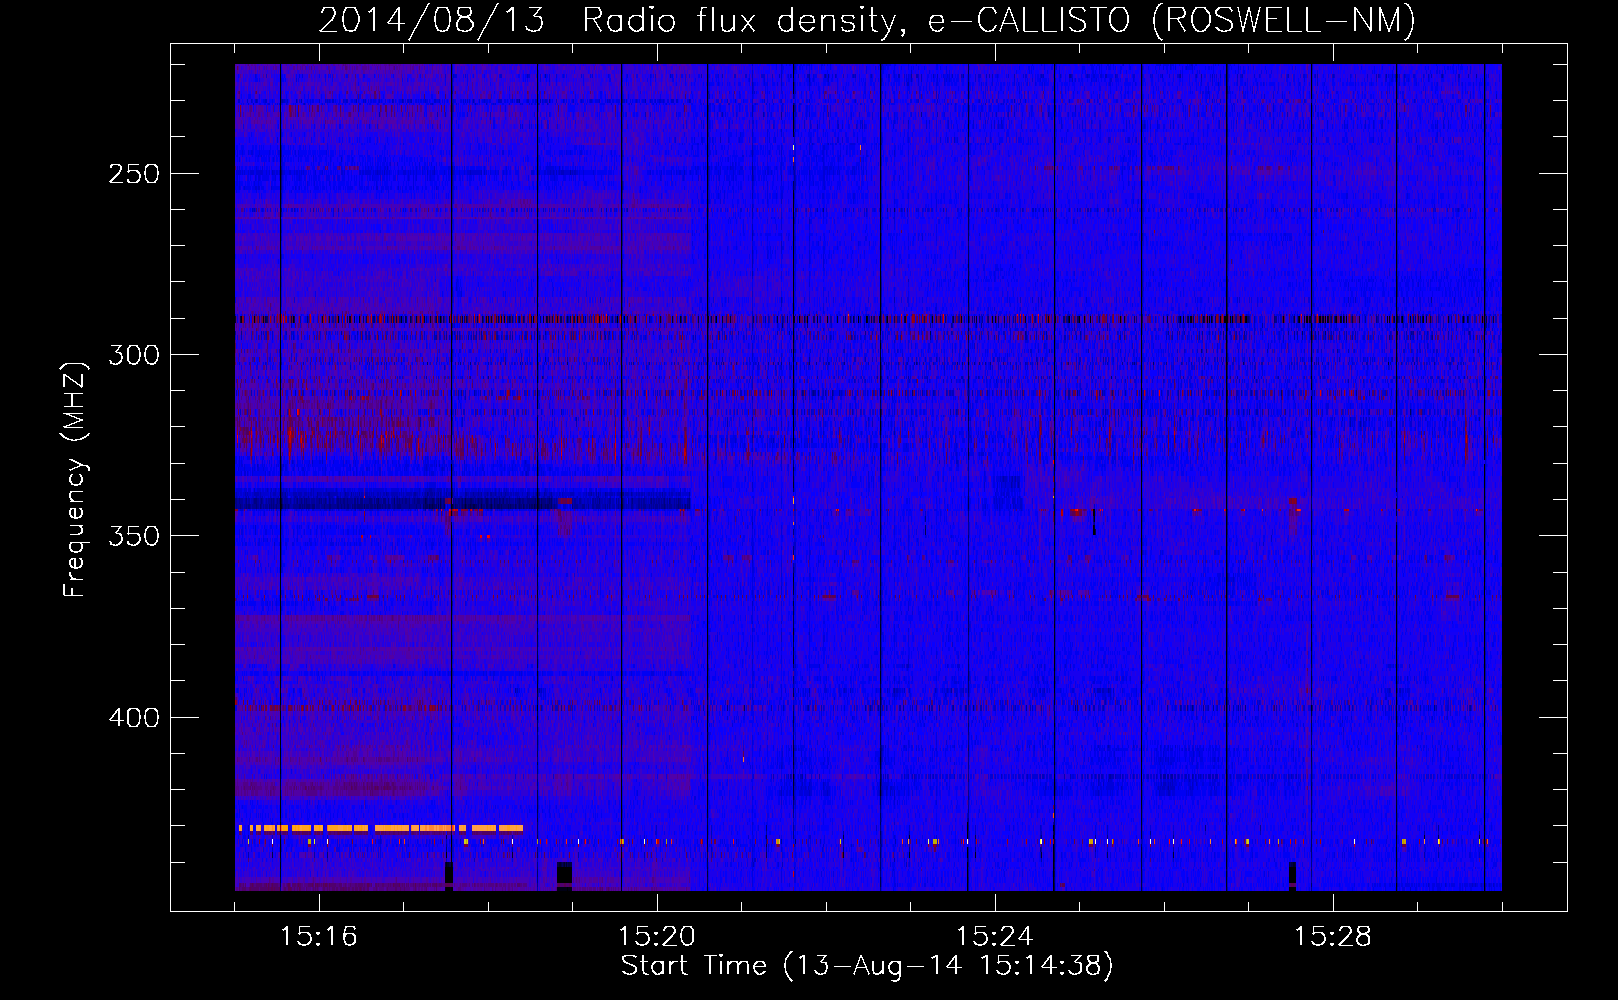Click the "Start Time (13-Aug-14 15:14:38)" label

point(867,966)
